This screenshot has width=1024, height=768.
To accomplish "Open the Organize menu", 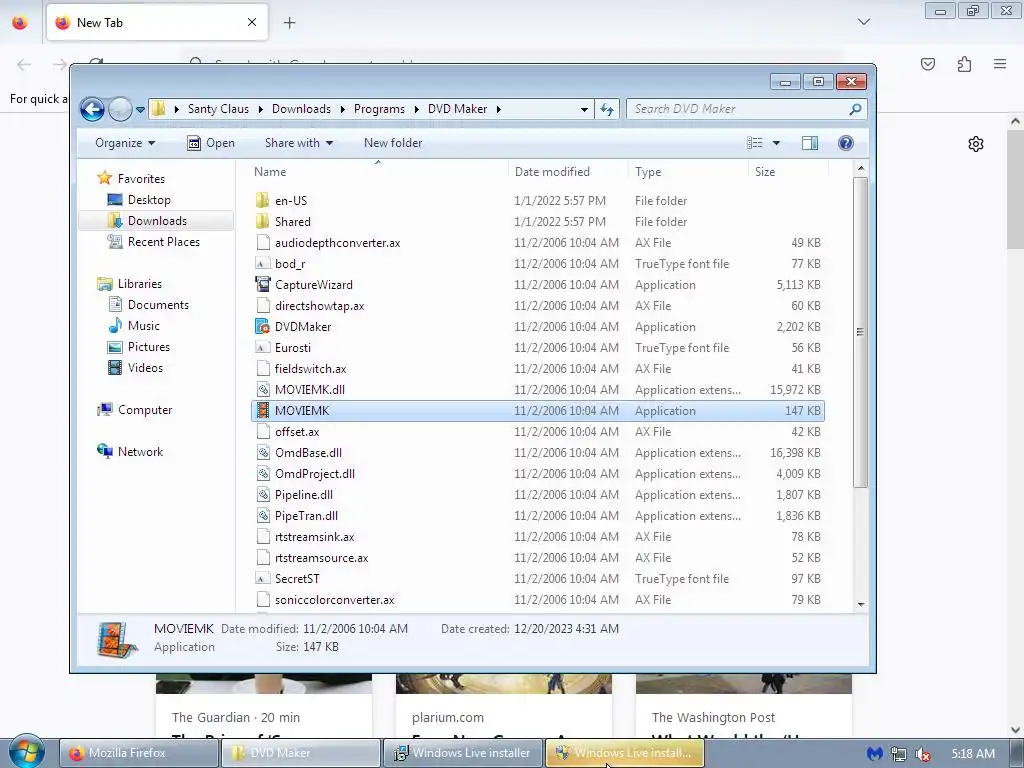I will (x=125, y=143).
